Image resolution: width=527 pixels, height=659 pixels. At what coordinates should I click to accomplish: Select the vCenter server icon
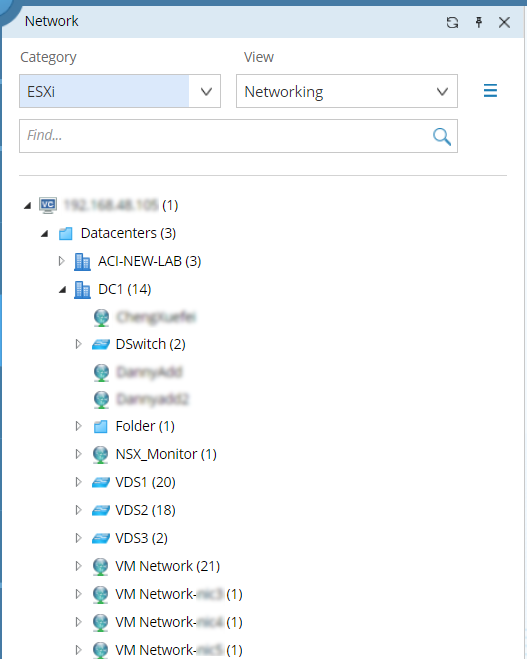coord(48,205)
